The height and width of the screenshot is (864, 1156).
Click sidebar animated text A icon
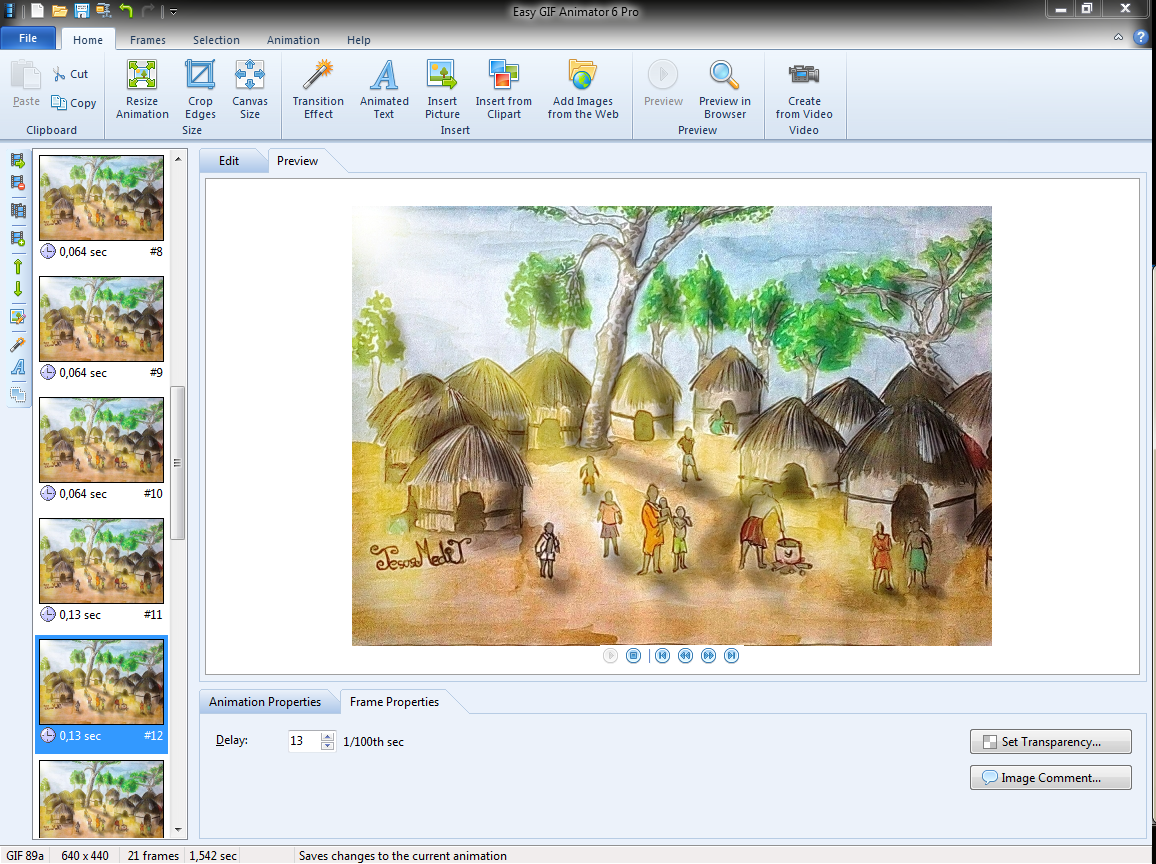(18, 367)
